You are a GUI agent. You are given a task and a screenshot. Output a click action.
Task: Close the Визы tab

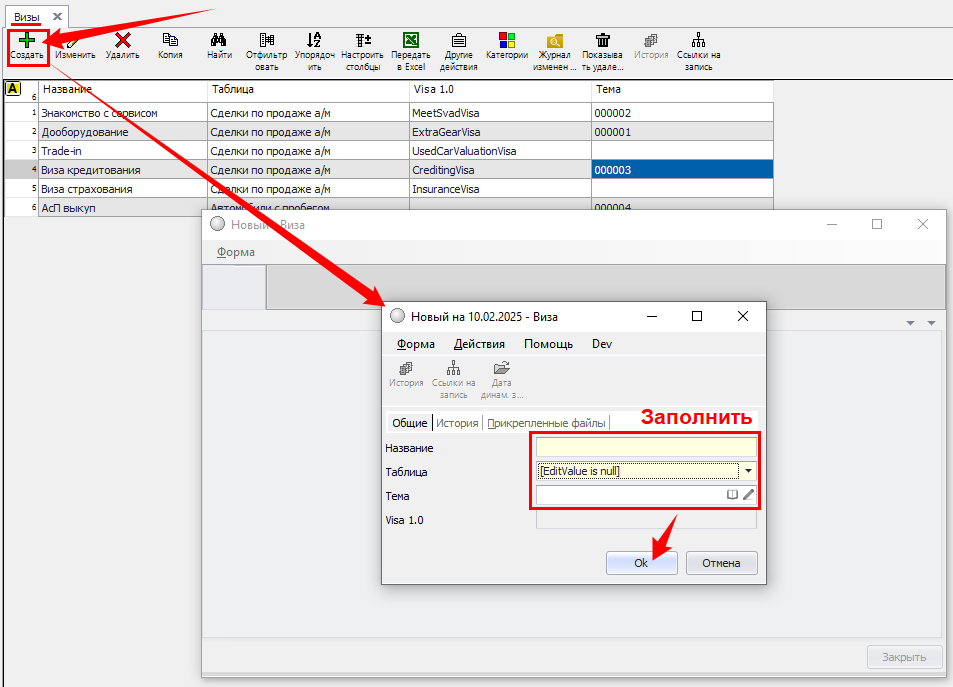pyautogui.click(x=58, y=17)
